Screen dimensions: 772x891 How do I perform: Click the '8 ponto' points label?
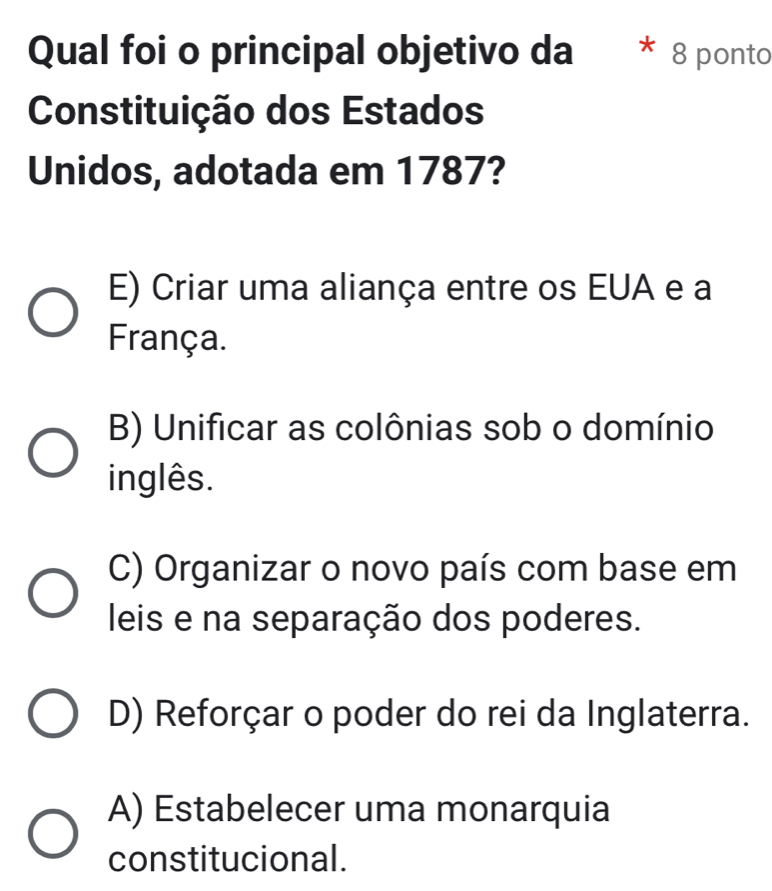(x=722, y=55)
